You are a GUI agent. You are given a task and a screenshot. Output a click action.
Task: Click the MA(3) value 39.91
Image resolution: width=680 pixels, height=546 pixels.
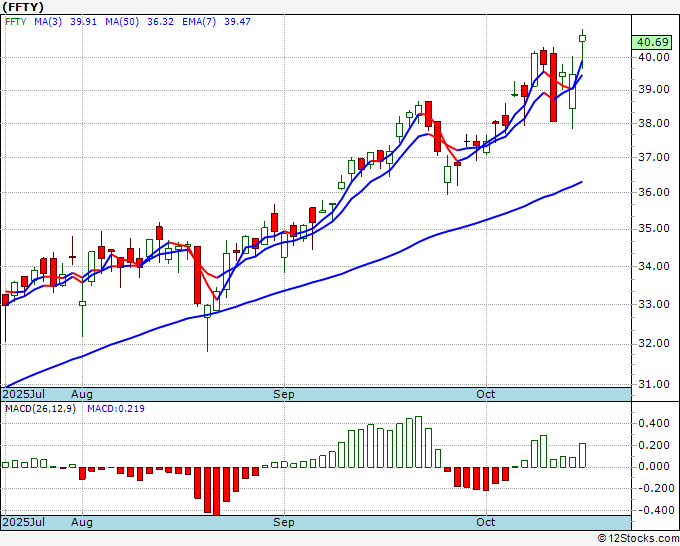tap(83, 22)
